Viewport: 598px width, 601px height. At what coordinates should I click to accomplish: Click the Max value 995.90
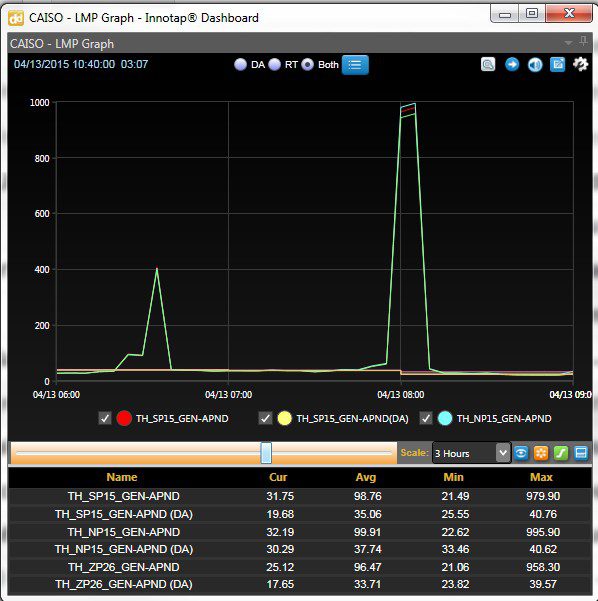[543, 532]
